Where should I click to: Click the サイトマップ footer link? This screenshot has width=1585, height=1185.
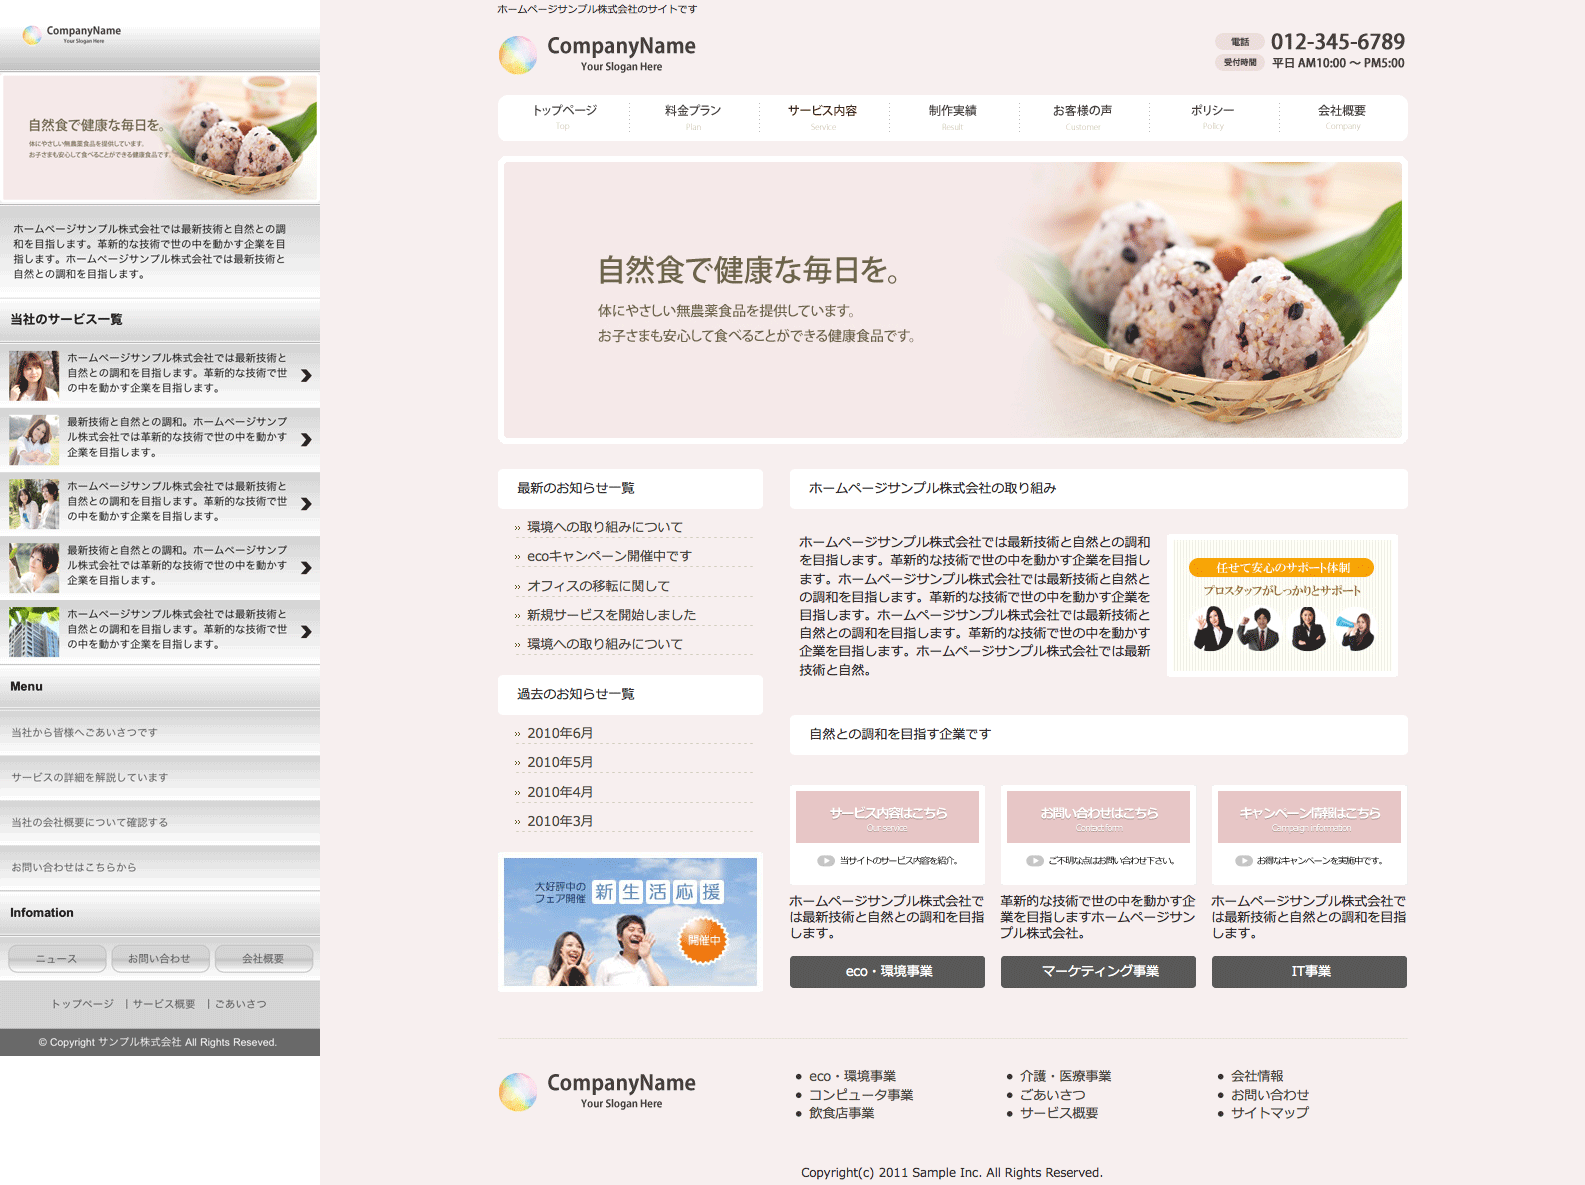coord(1269,1112)
